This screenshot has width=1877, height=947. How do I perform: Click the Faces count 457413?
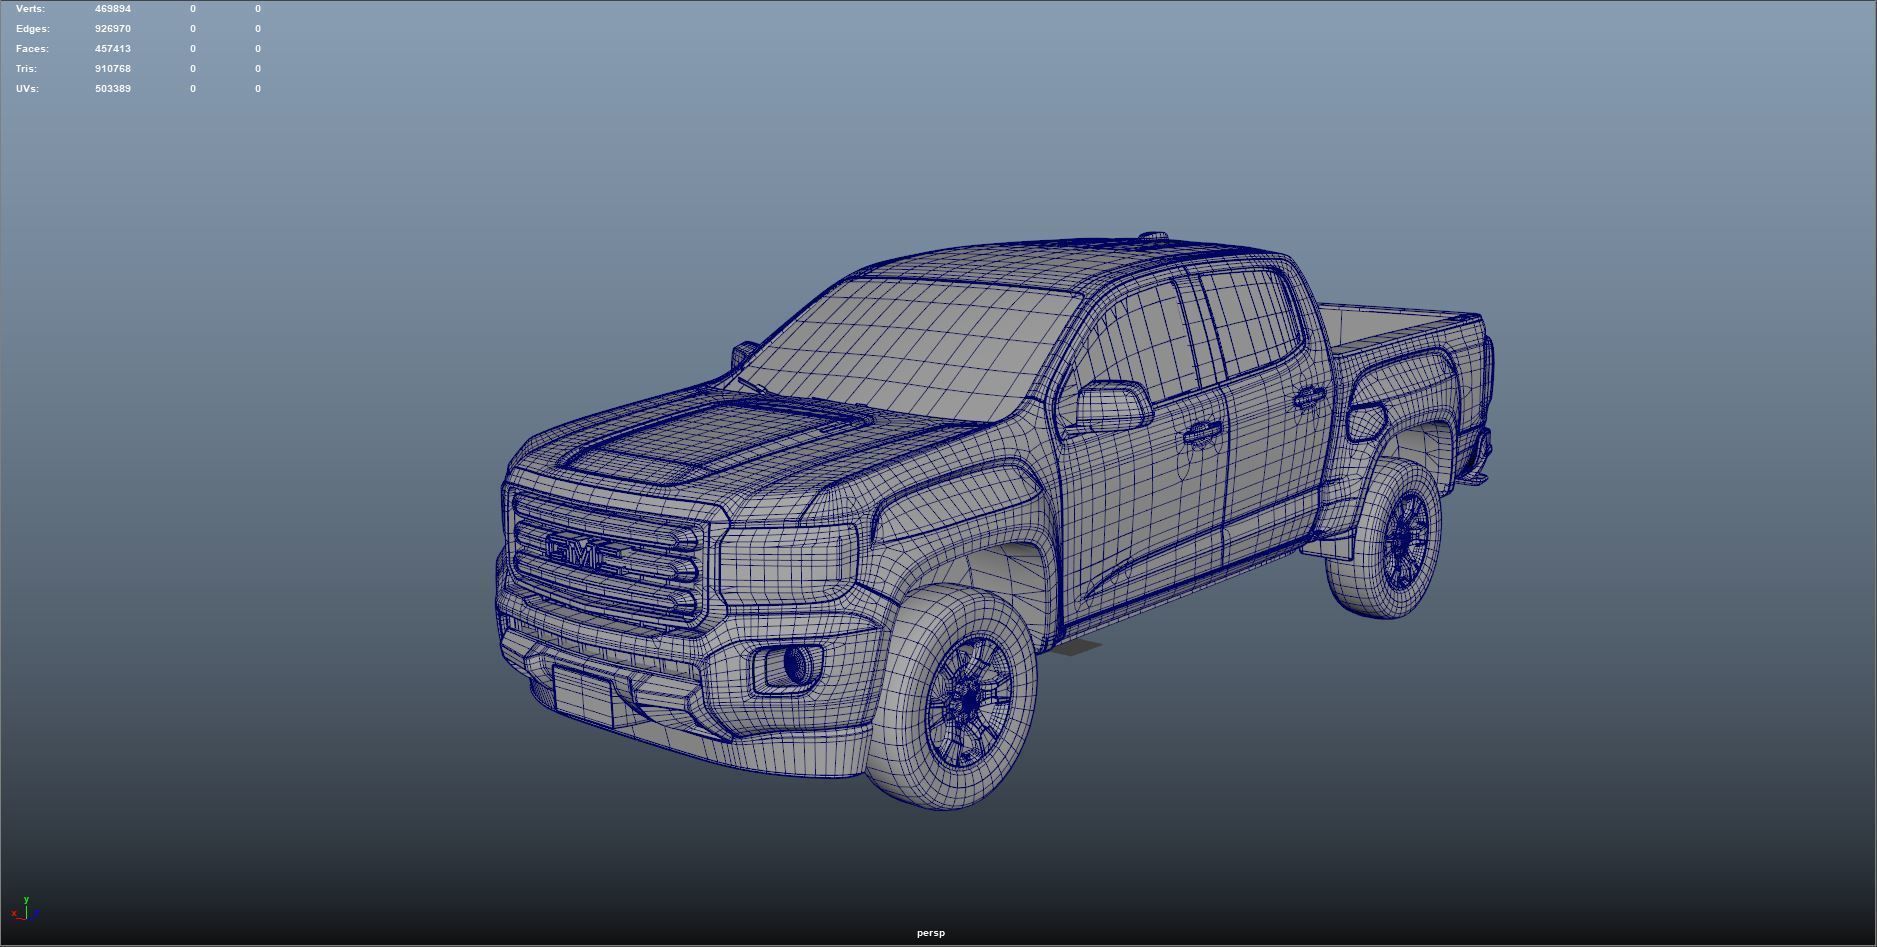pyautogui.click(x=113, y=49)
